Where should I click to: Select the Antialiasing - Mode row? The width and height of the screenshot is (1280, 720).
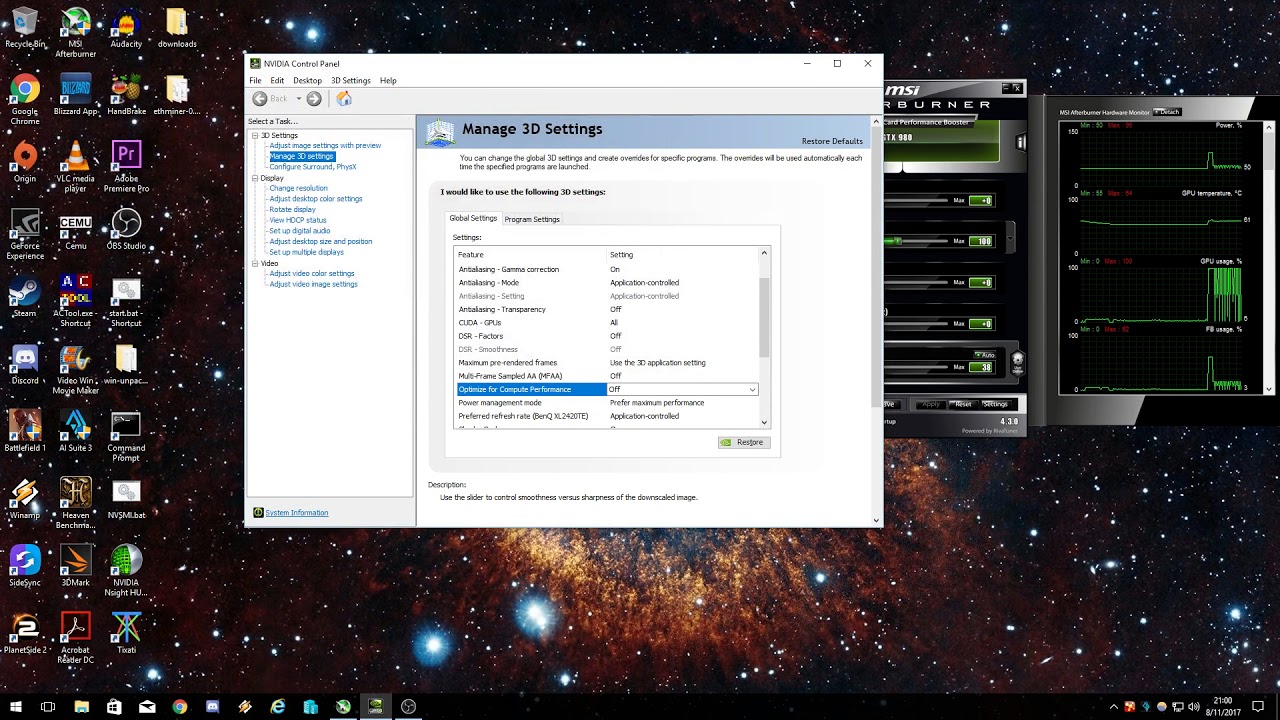[x=607, y=283]
